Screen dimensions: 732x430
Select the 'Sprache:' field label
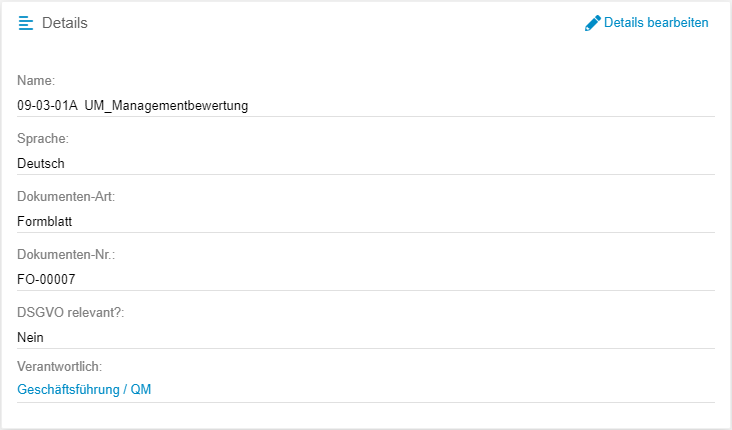43,138
